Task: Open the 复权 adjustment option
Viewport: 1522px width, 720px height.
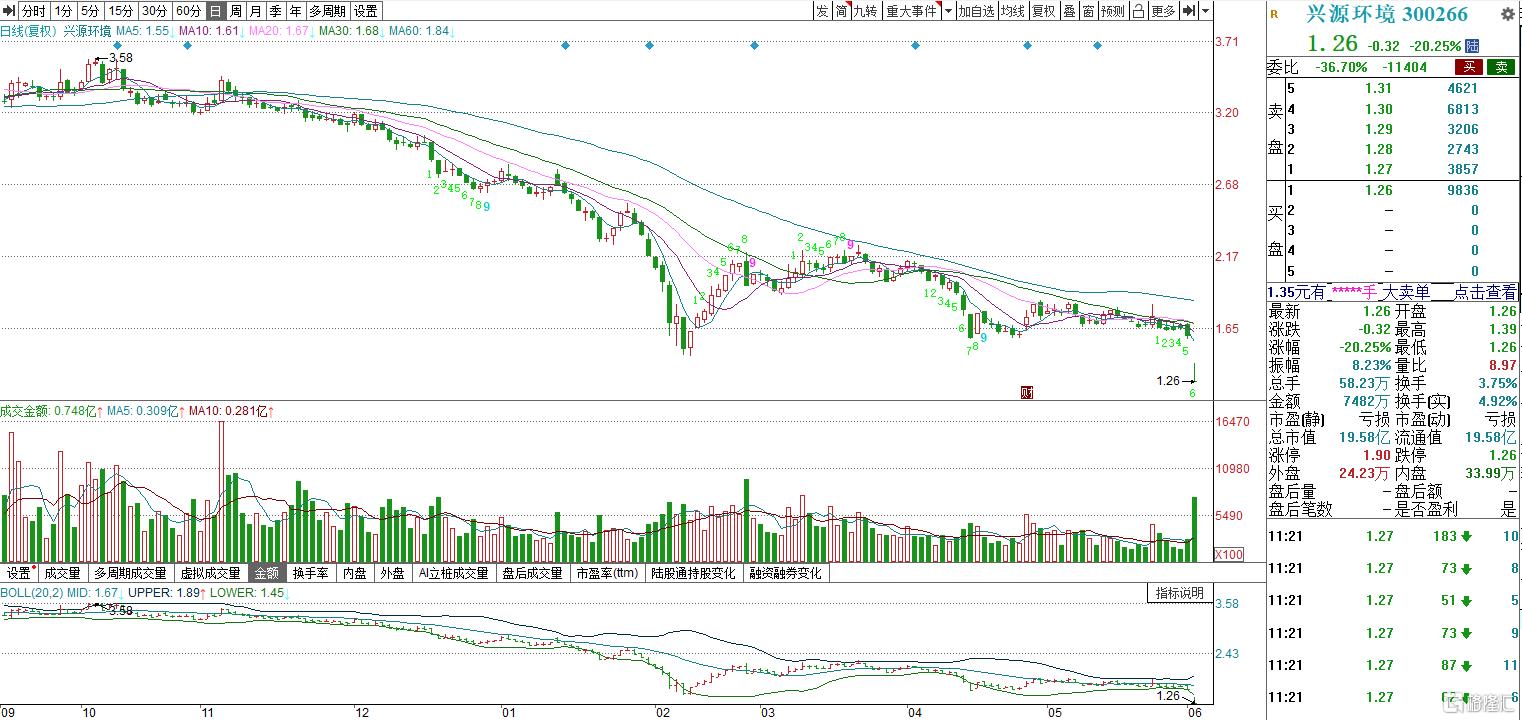Action: 1044,11
